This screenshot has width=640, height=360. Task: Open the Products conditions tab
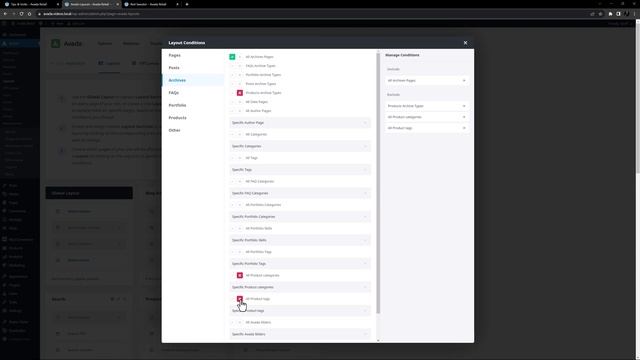click(x=193, y=118)
